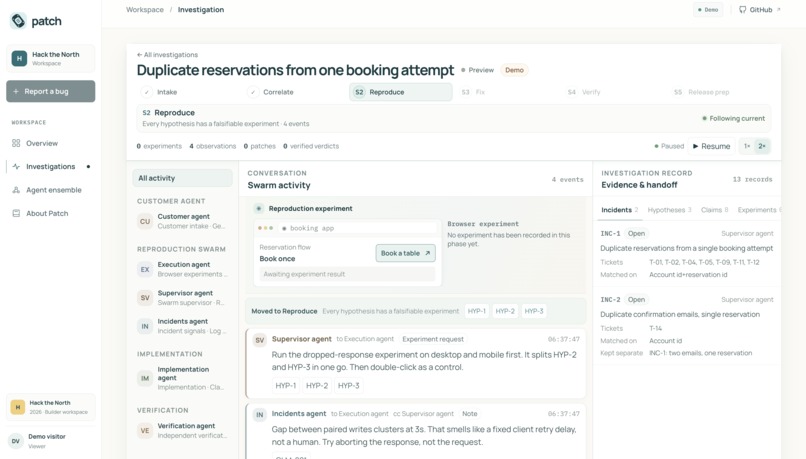Click the Resume playback button
The width and height of the screenshot is (806, 459).
711,146
